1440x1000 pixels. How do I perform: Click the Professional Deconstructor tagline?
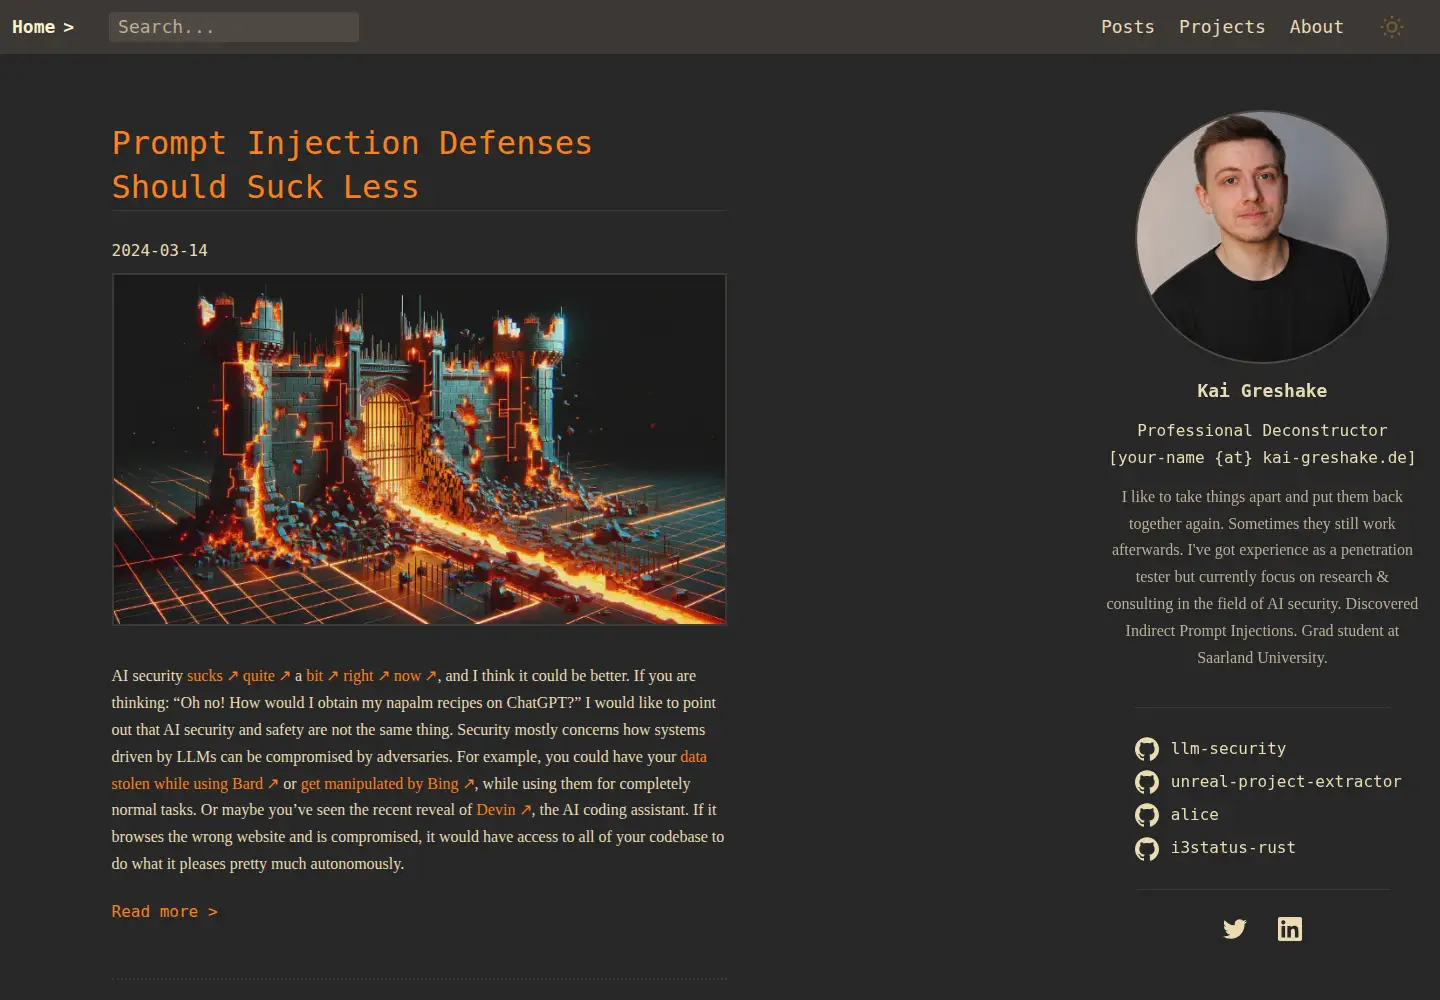pos(1262,430)
